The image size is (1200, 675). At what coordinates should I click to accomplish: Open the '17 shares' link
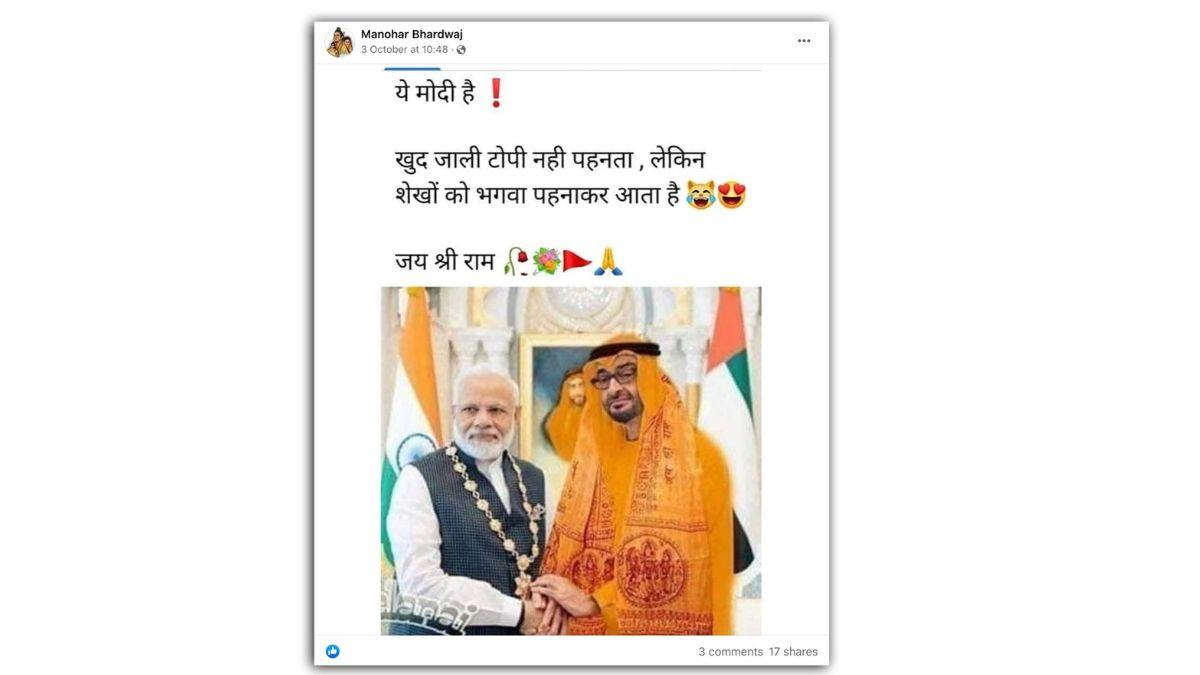(x=793, y=652)
